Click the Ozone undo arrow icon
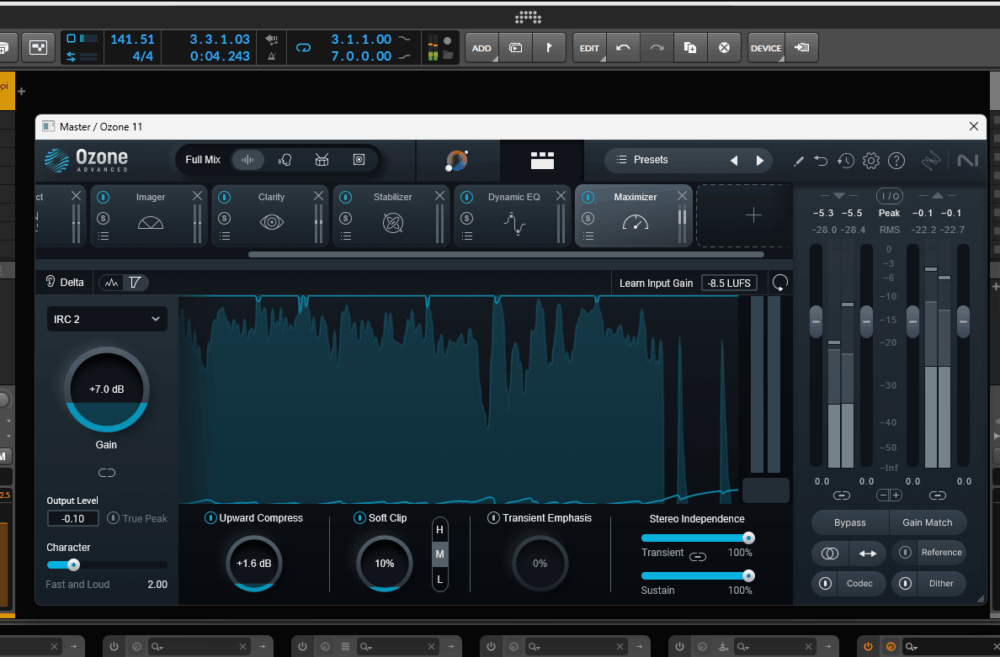The height and width of the screenshot is (657, 1000). point(821,161)
